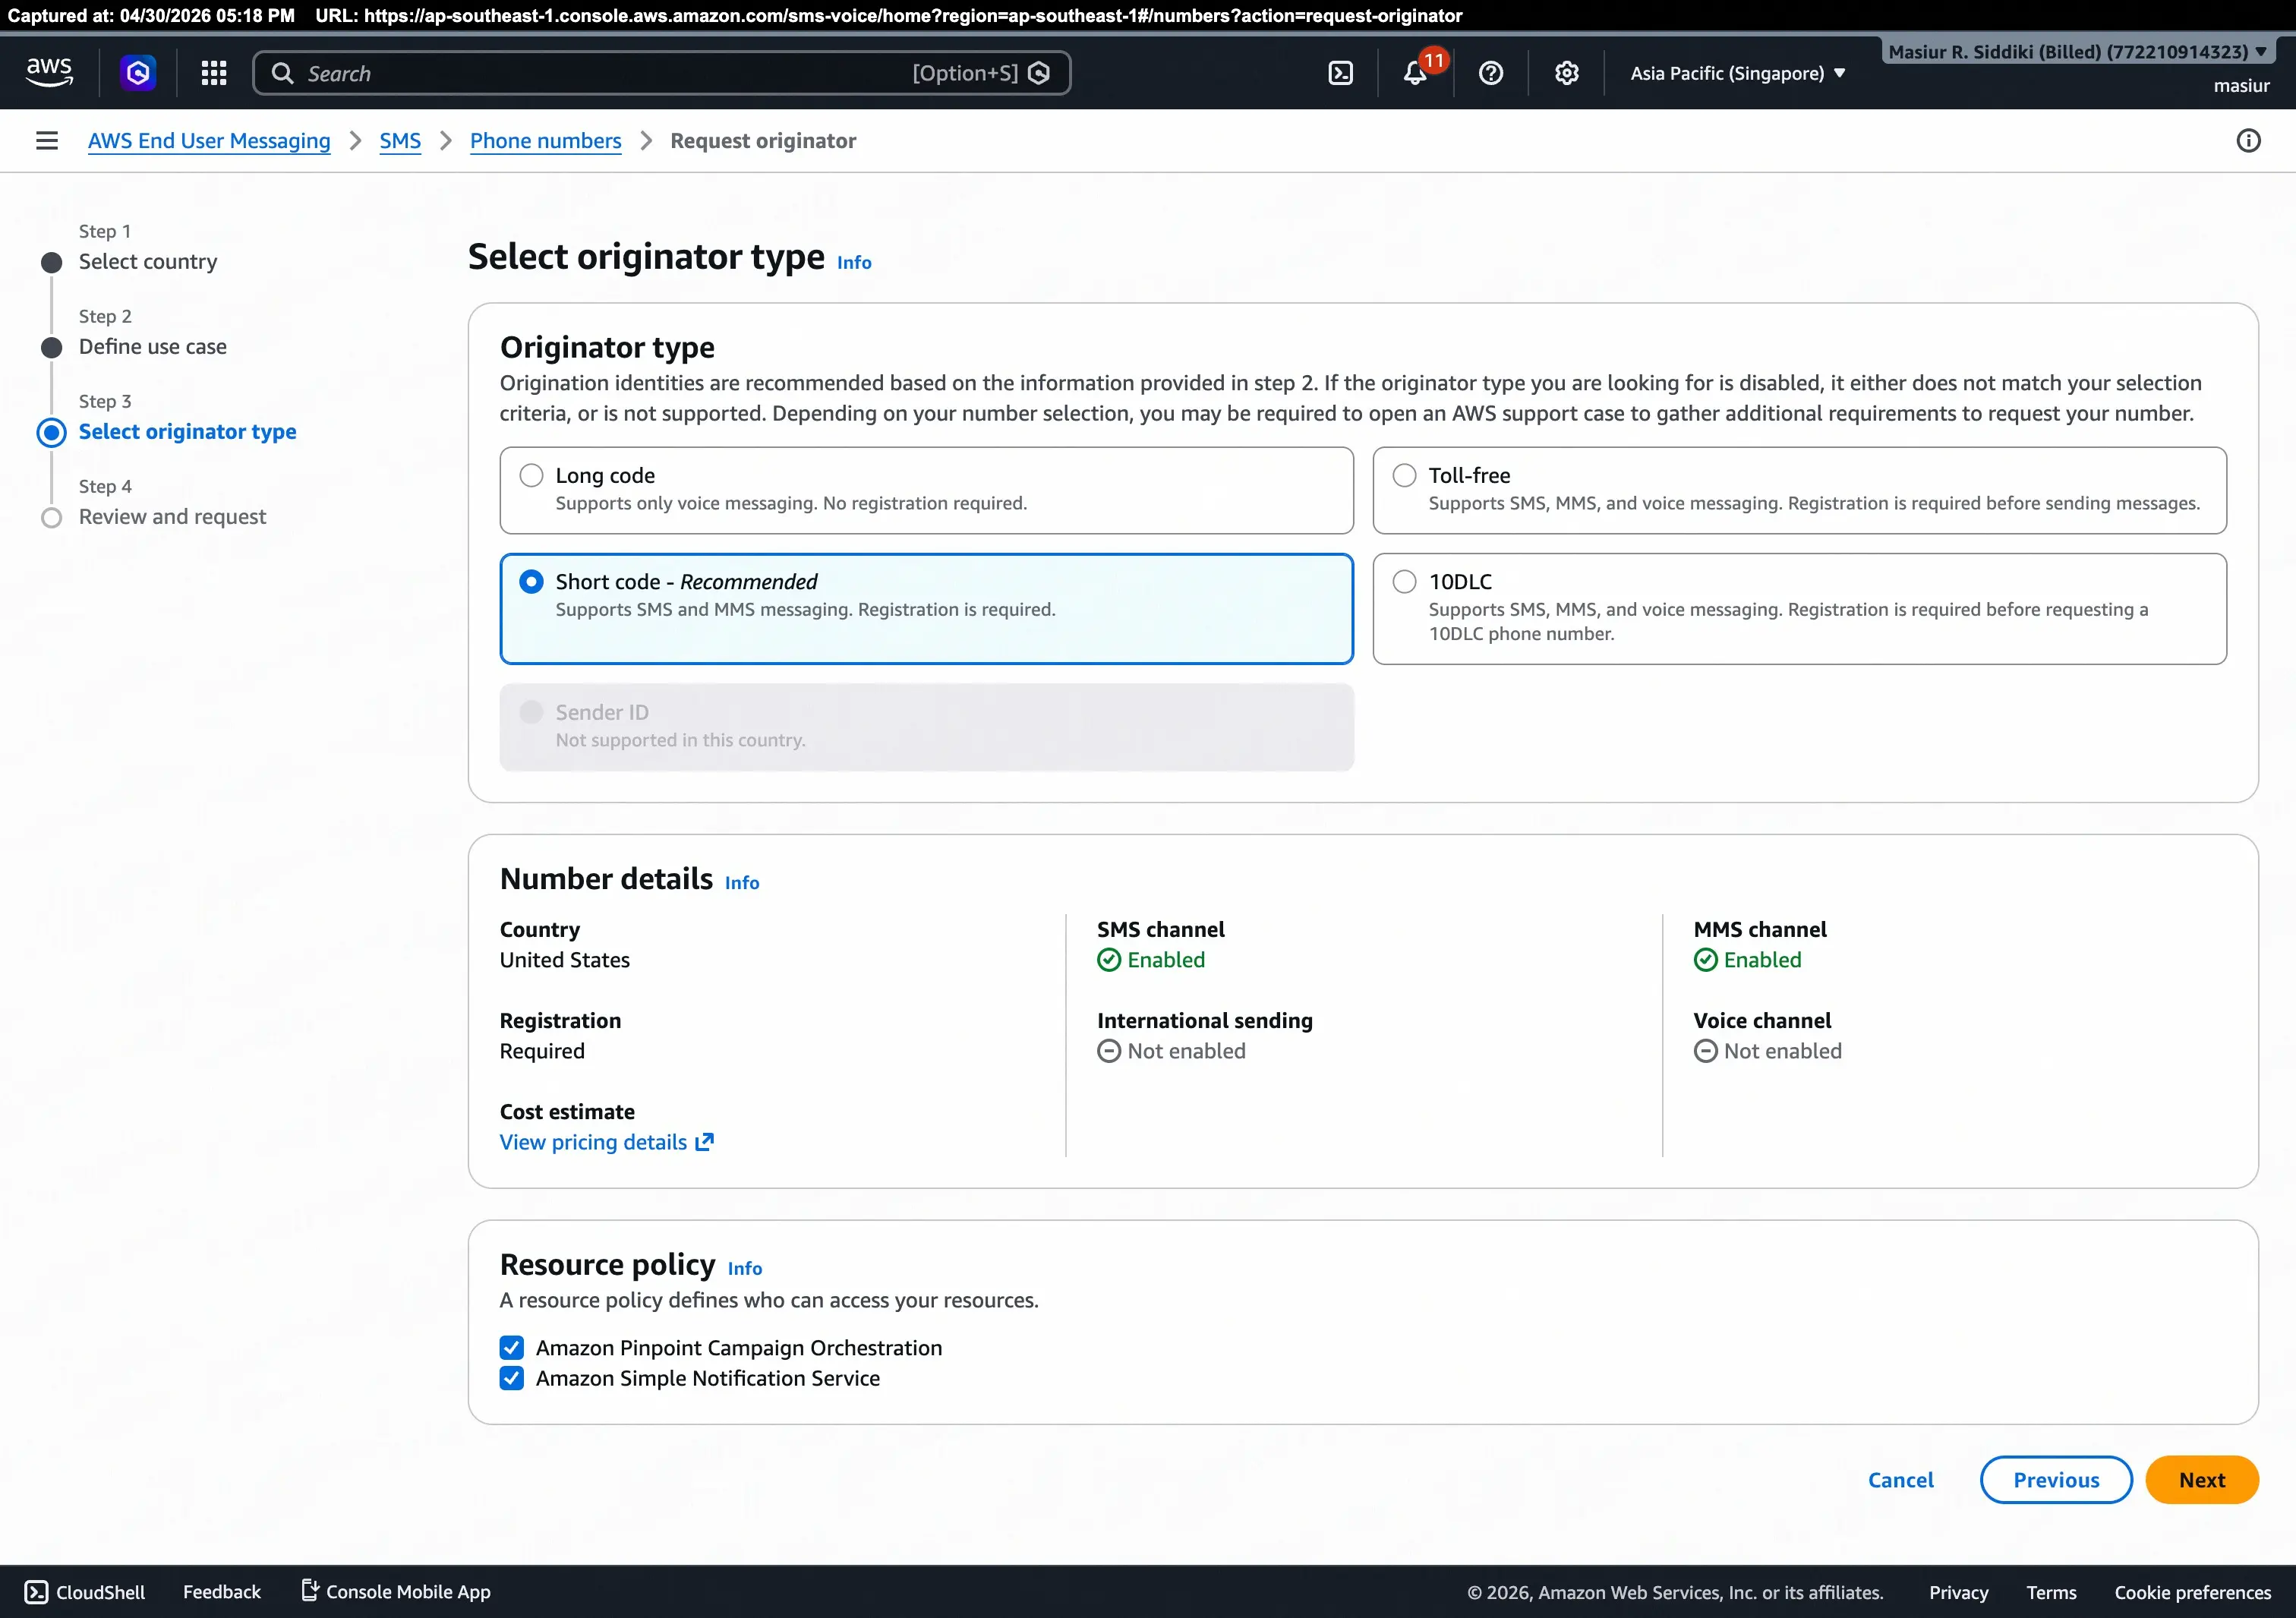The height and width of the screenshot is (1618, 2296).
Task: Open the Amazon Q assistant icon
Action: 138,73
